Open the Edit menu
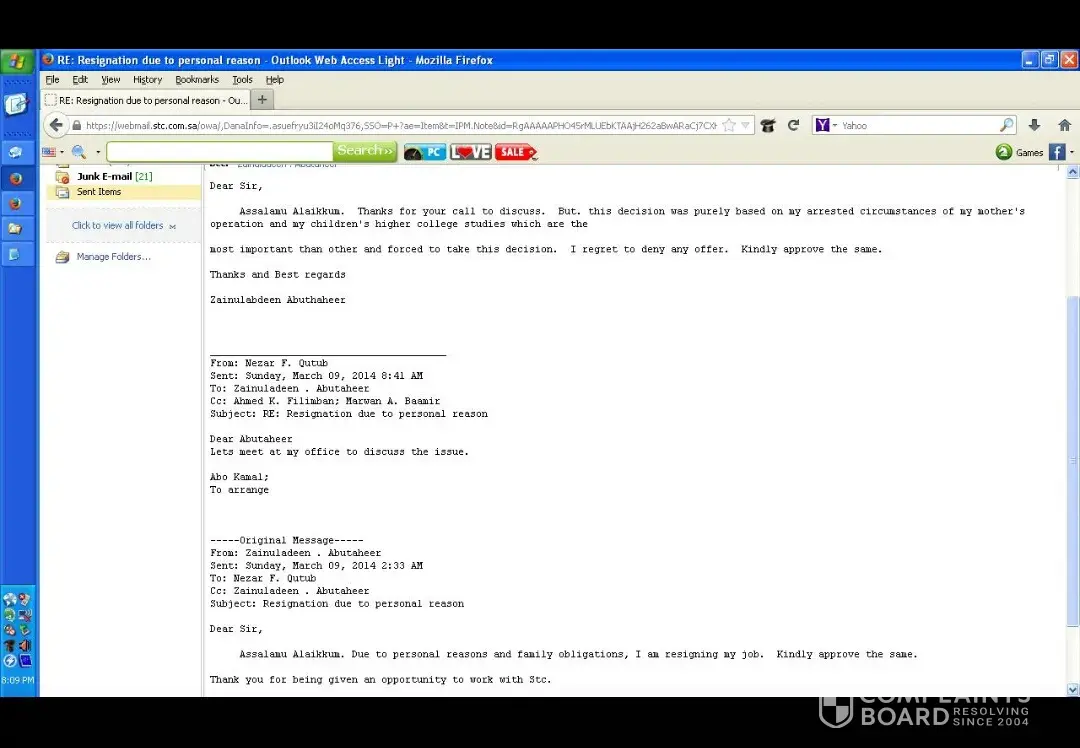This screenshot has height=748, width=1080. click(80, 80)
